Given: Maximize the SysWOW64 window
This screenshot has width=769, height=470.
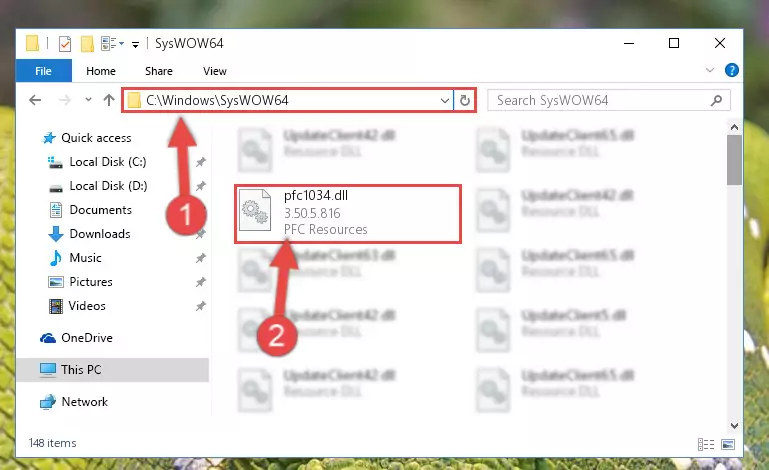Looking at the screenshot, I should coord(674,43).
